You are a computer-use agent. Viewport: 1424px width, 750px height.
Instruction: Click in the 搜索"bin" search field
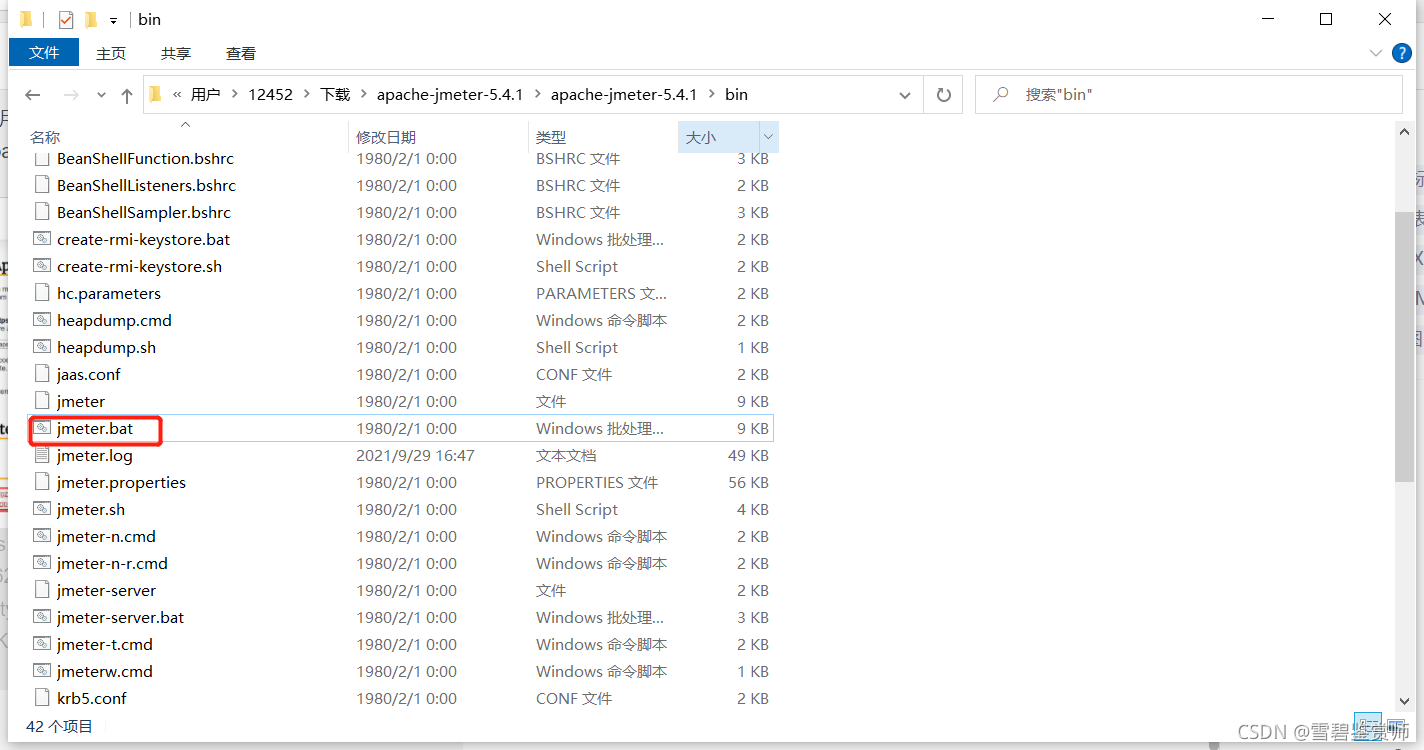(x=1189, y=95)
